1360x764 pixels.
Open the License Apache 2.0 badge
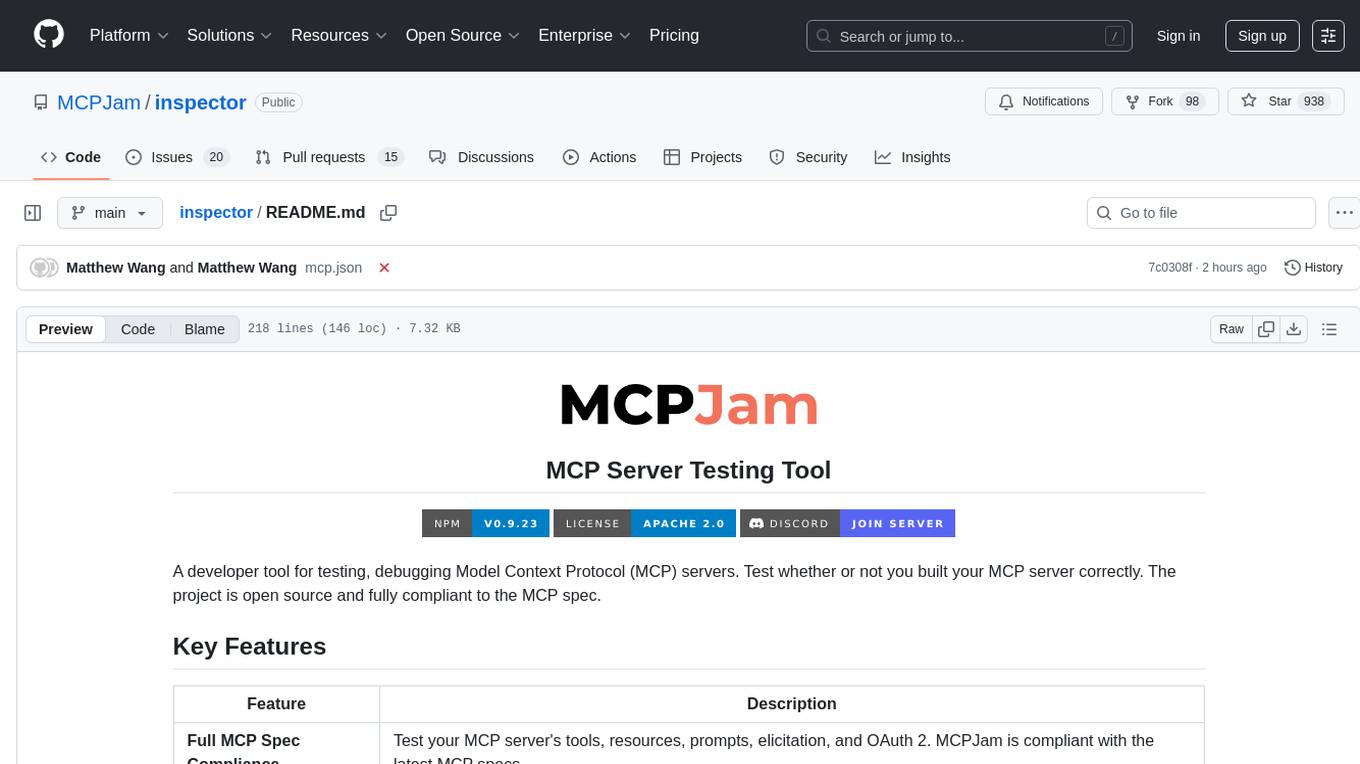[x=645, y=523]
